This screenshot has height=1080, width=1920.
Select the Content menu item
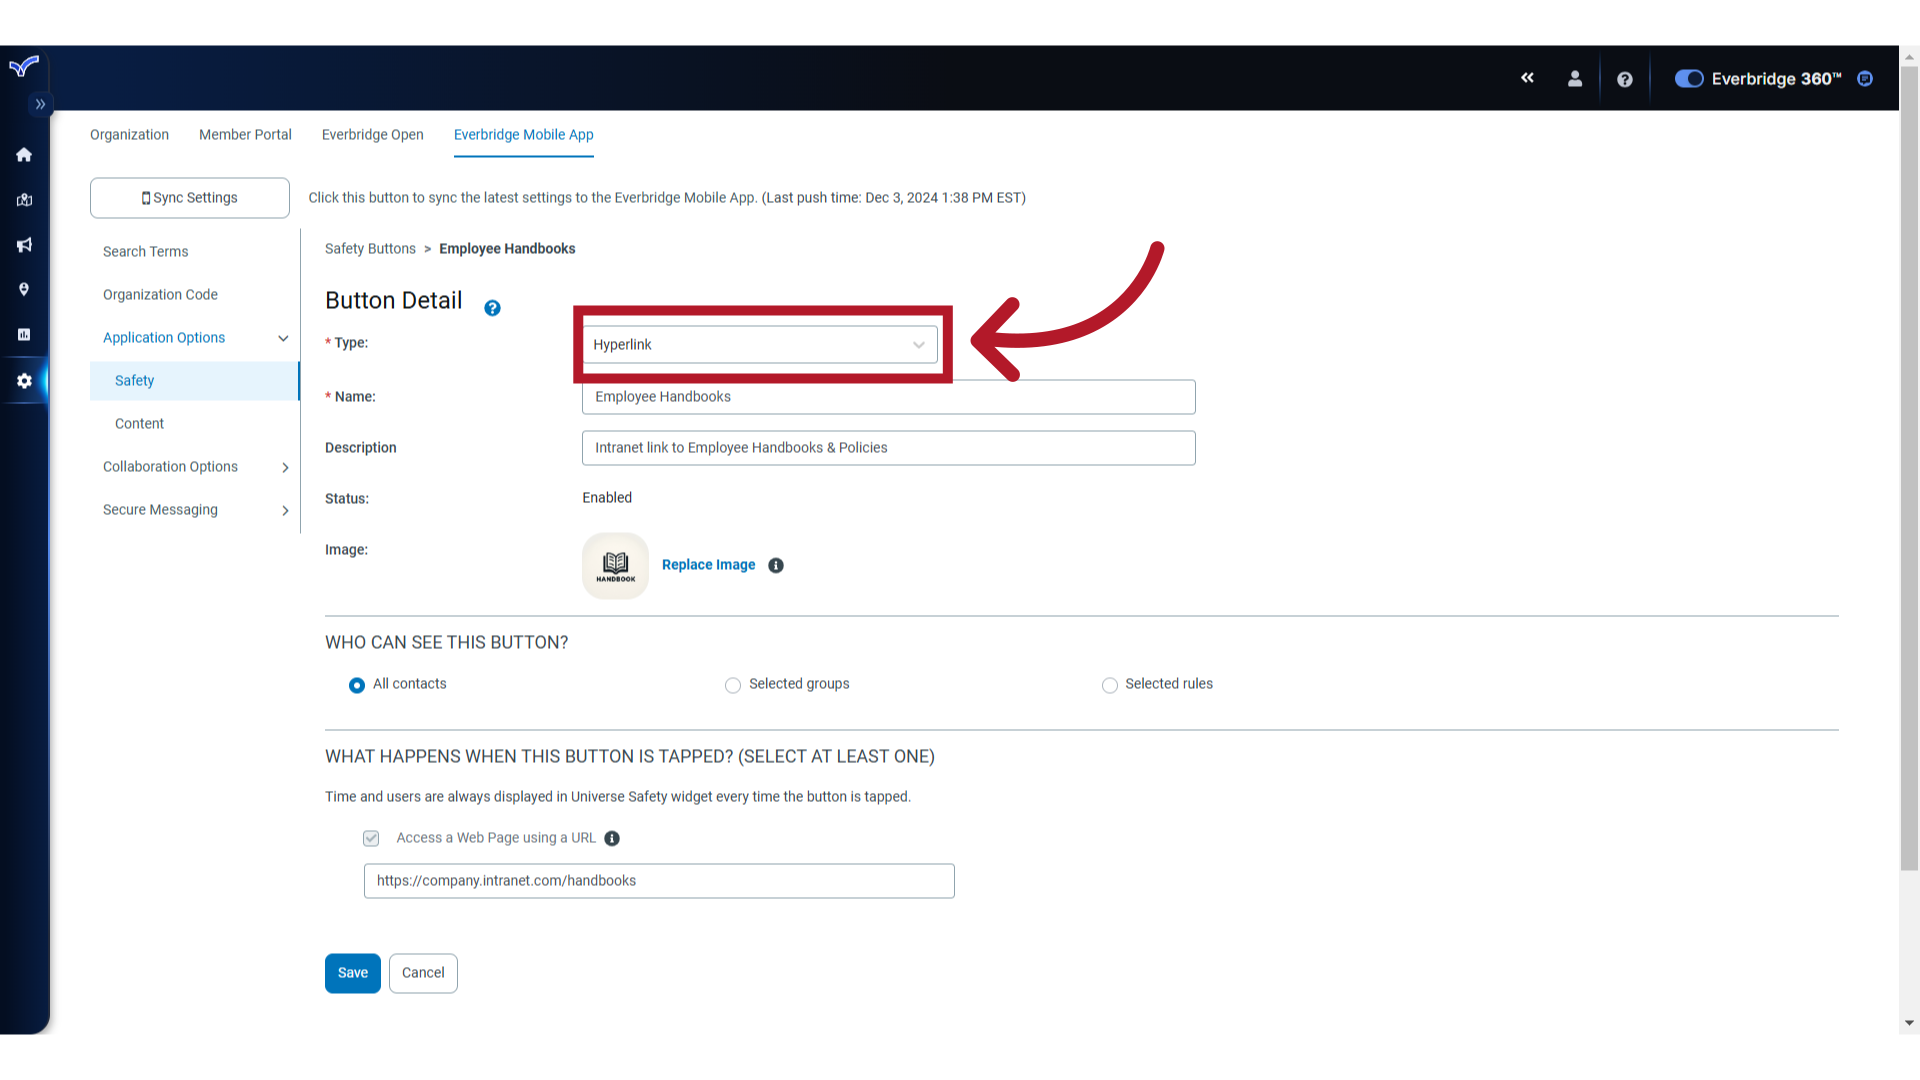[139, 424]
